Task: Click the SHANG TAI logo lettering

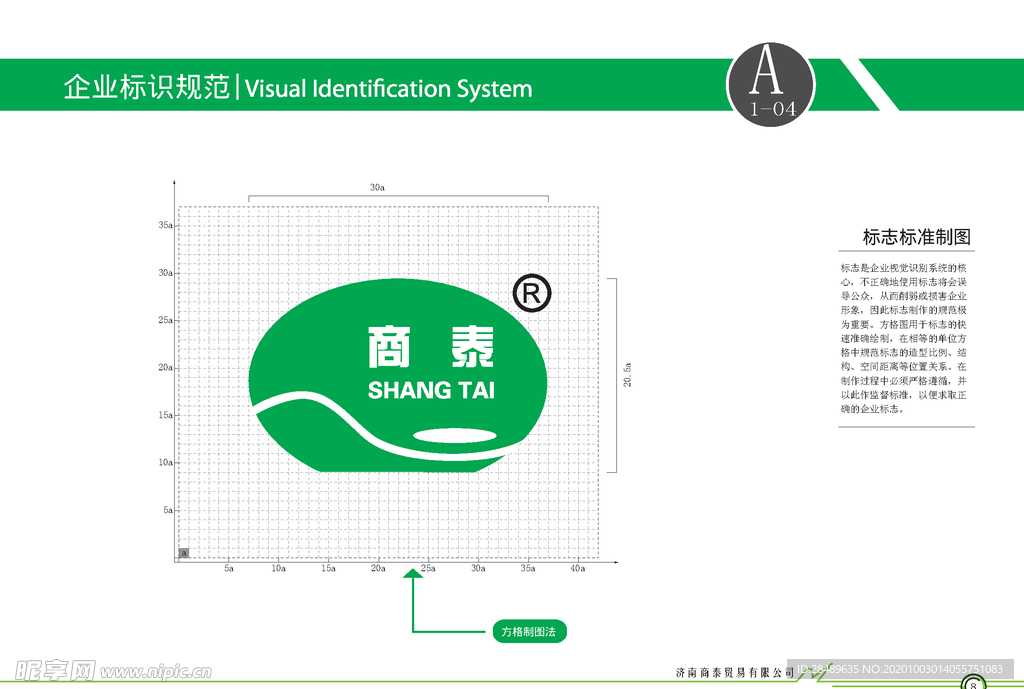Action: tap(431, 390)
